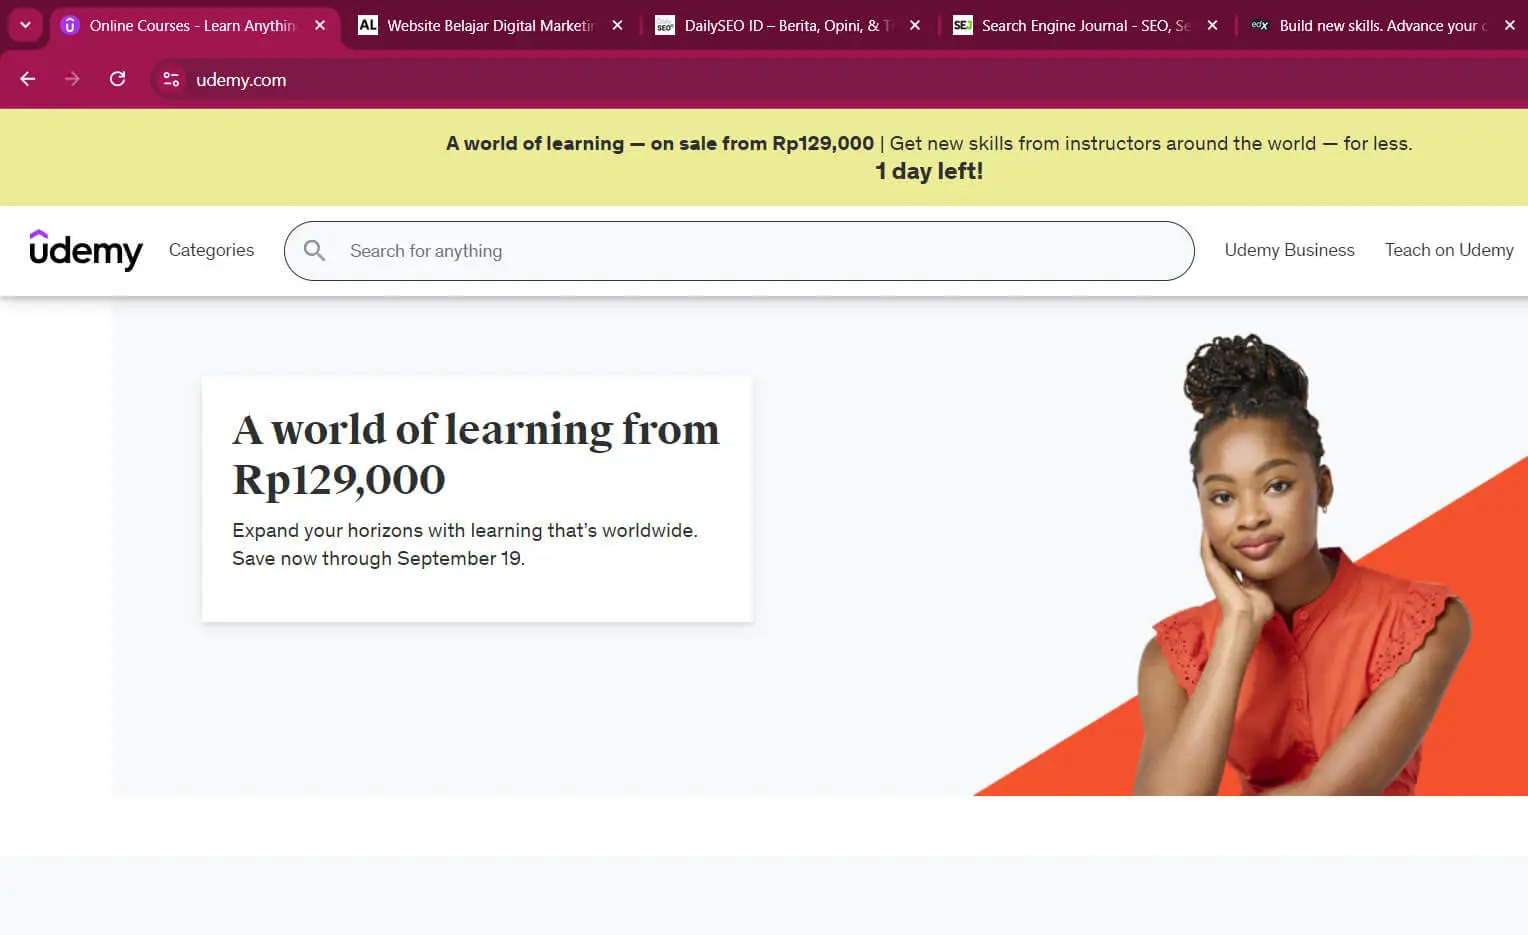This screenshot has height=935, width=1528.
Task: Focus the Search for anything field
Action: coord(739,251)
